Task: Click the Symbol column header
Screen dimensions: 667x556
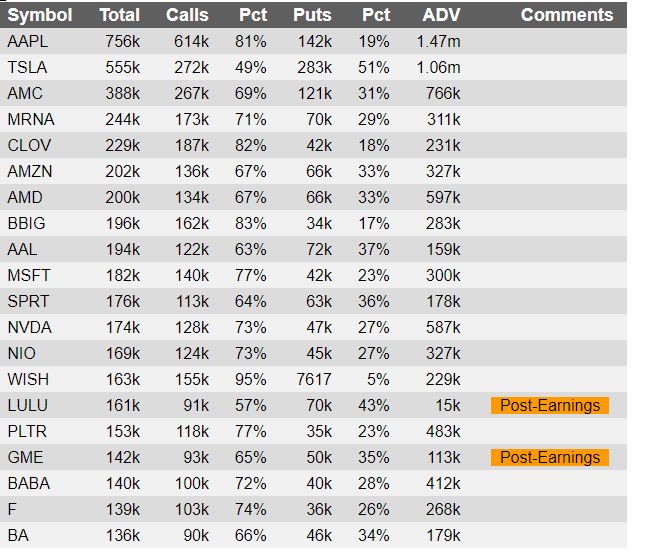Action: (x=40, y=15)
